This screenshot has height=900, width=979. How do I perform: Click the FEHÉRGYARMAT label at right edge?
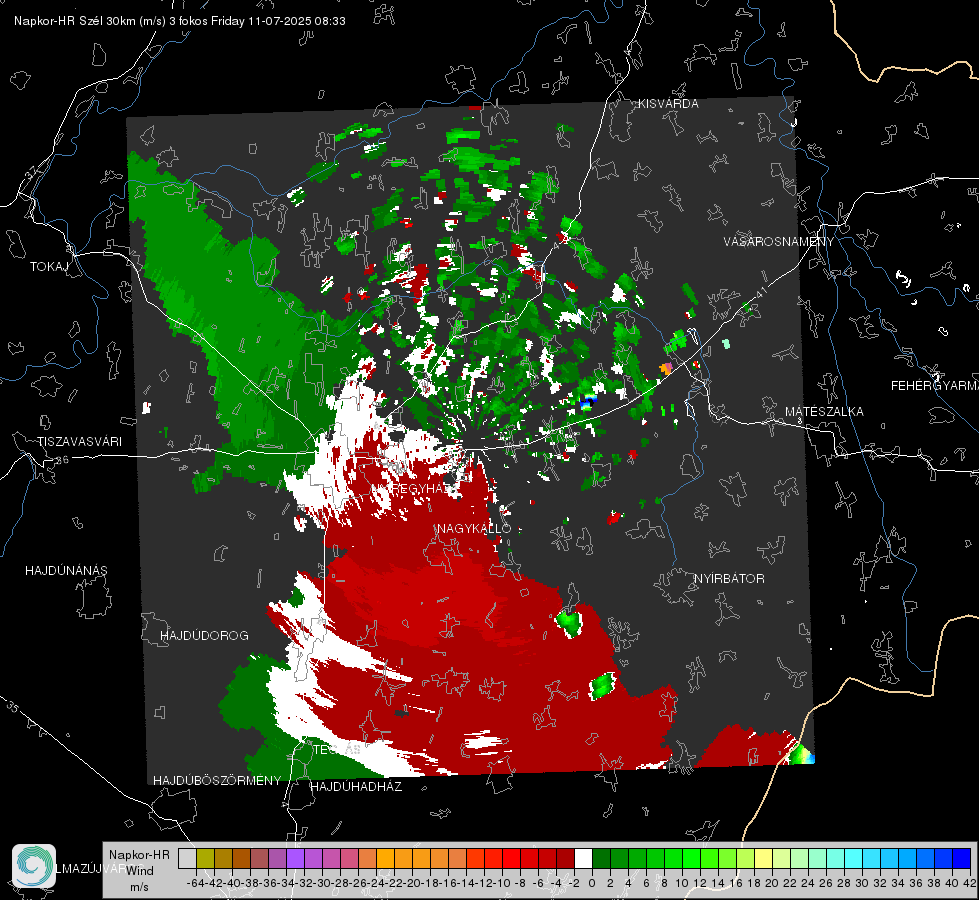pyautogui.click(x=935, y=386)
